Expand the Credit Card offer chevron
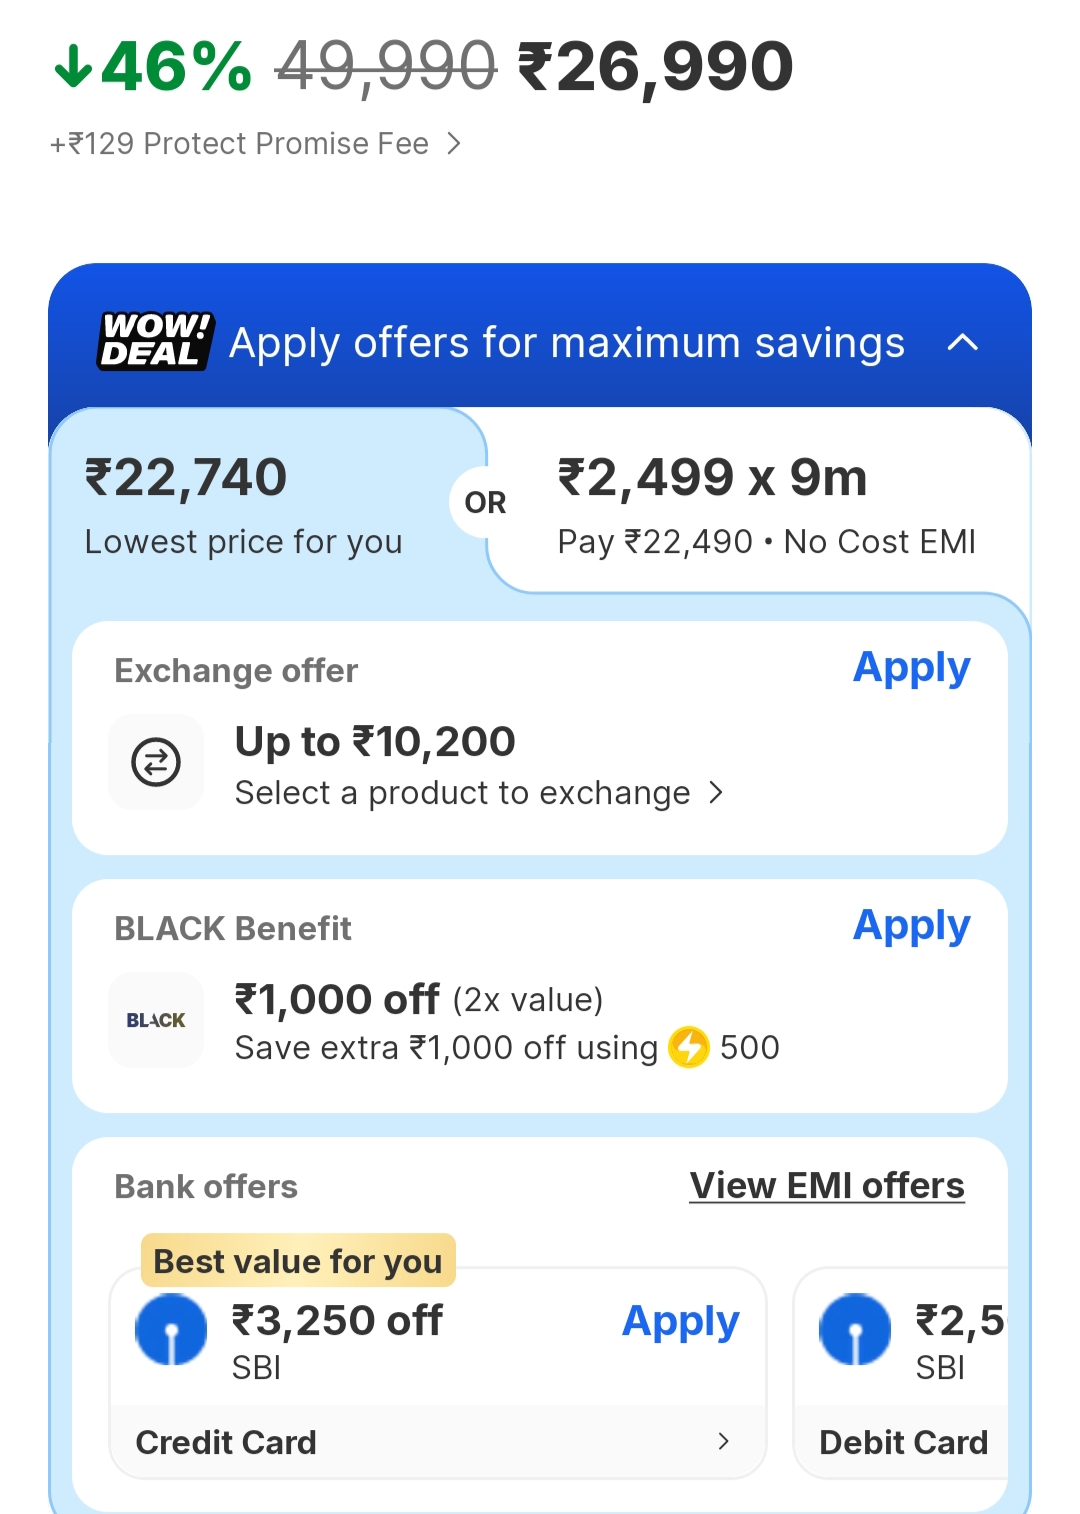The image size is (1080, 1514). click(723, 1441)
